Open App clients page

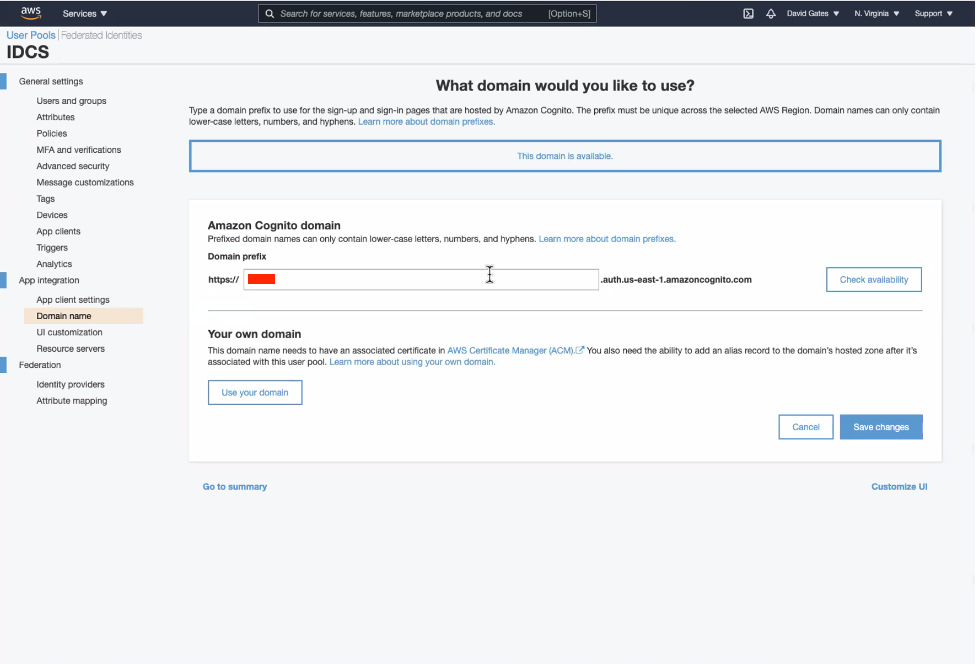tap(58, 231)
